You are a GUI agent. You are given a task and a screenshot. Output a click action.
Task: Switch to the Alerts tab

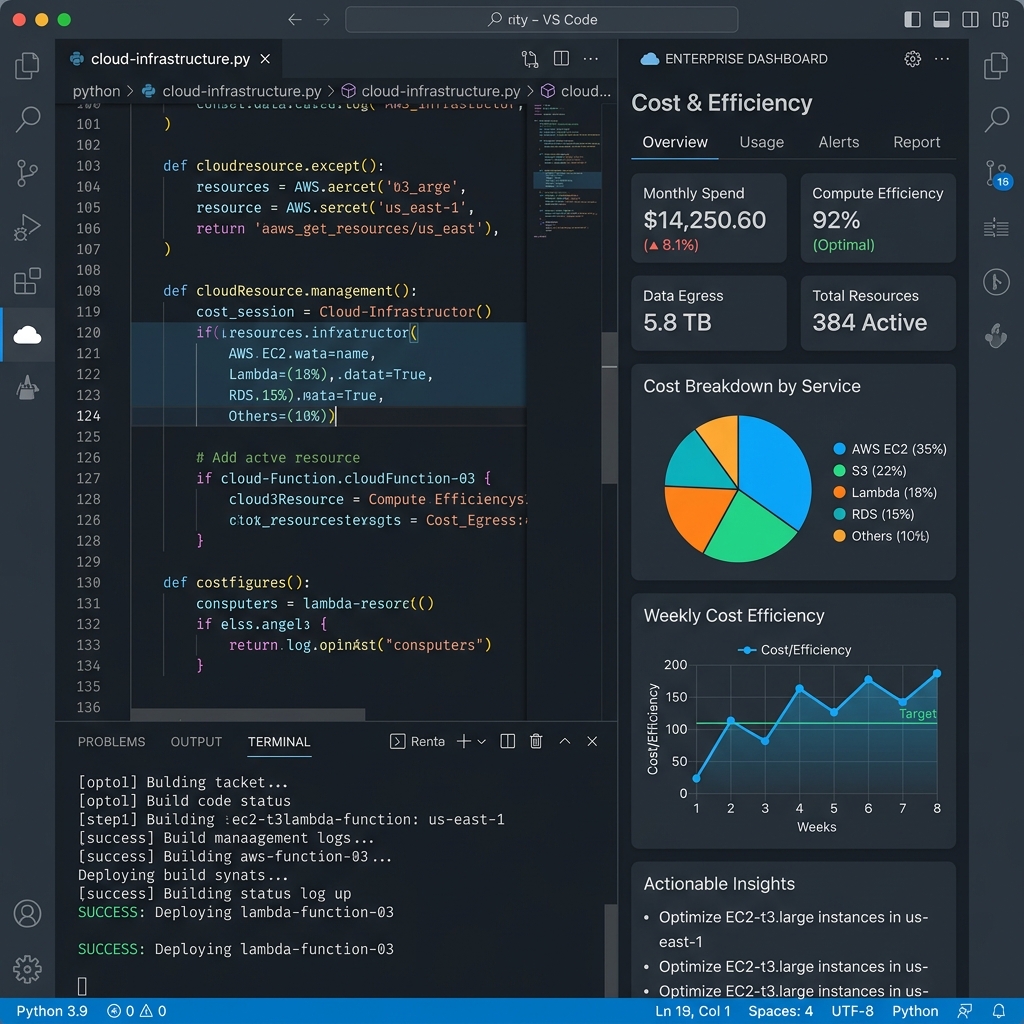[839, 142]
